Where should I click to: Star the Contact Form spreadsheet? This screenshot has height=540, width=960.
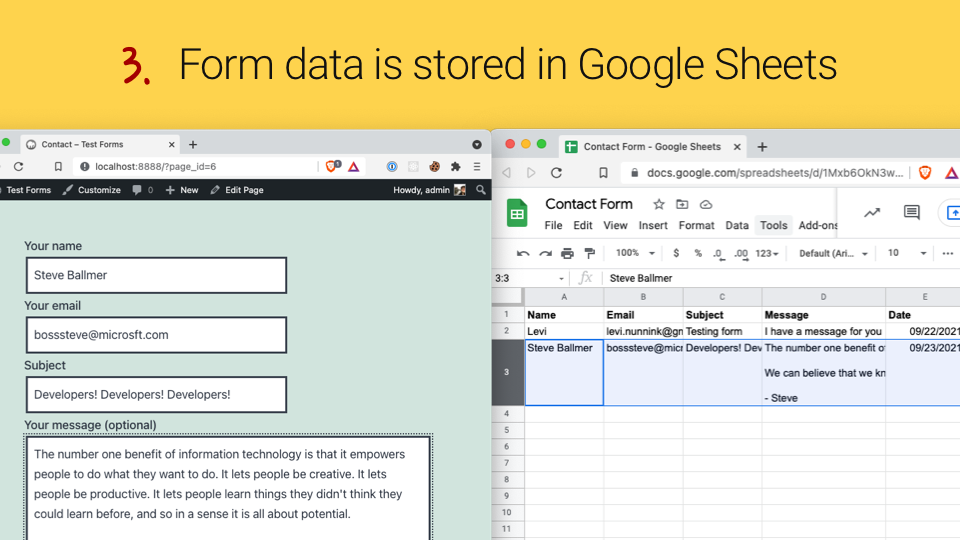pyautogui.click(x=659, y=204)
